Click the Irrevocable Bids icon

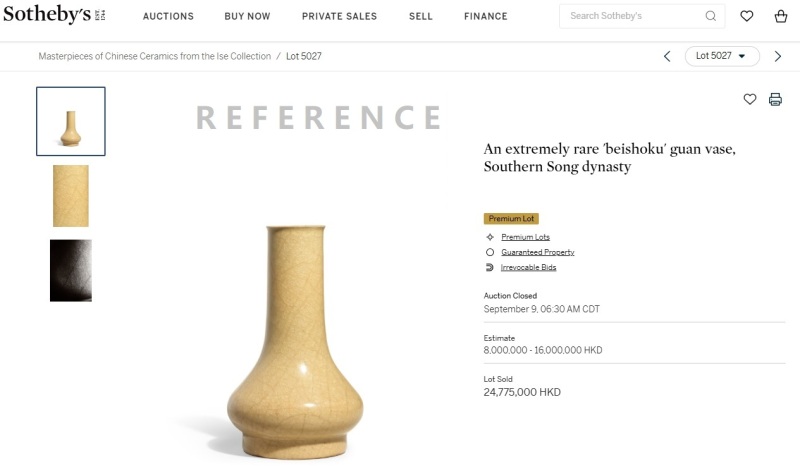point(490,267)
